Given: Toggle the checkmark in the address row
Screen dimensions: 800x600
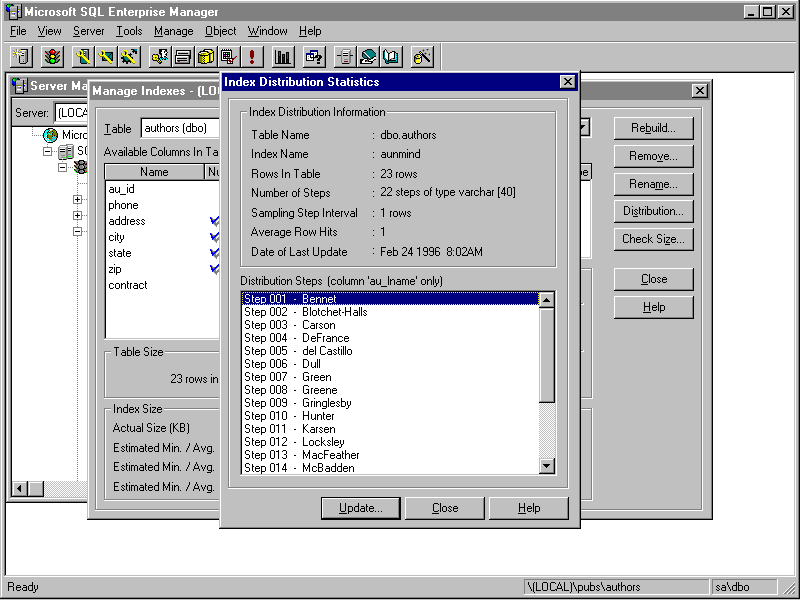Looking at the screenshot, I should pyautogui.click(x=214, y=221).
